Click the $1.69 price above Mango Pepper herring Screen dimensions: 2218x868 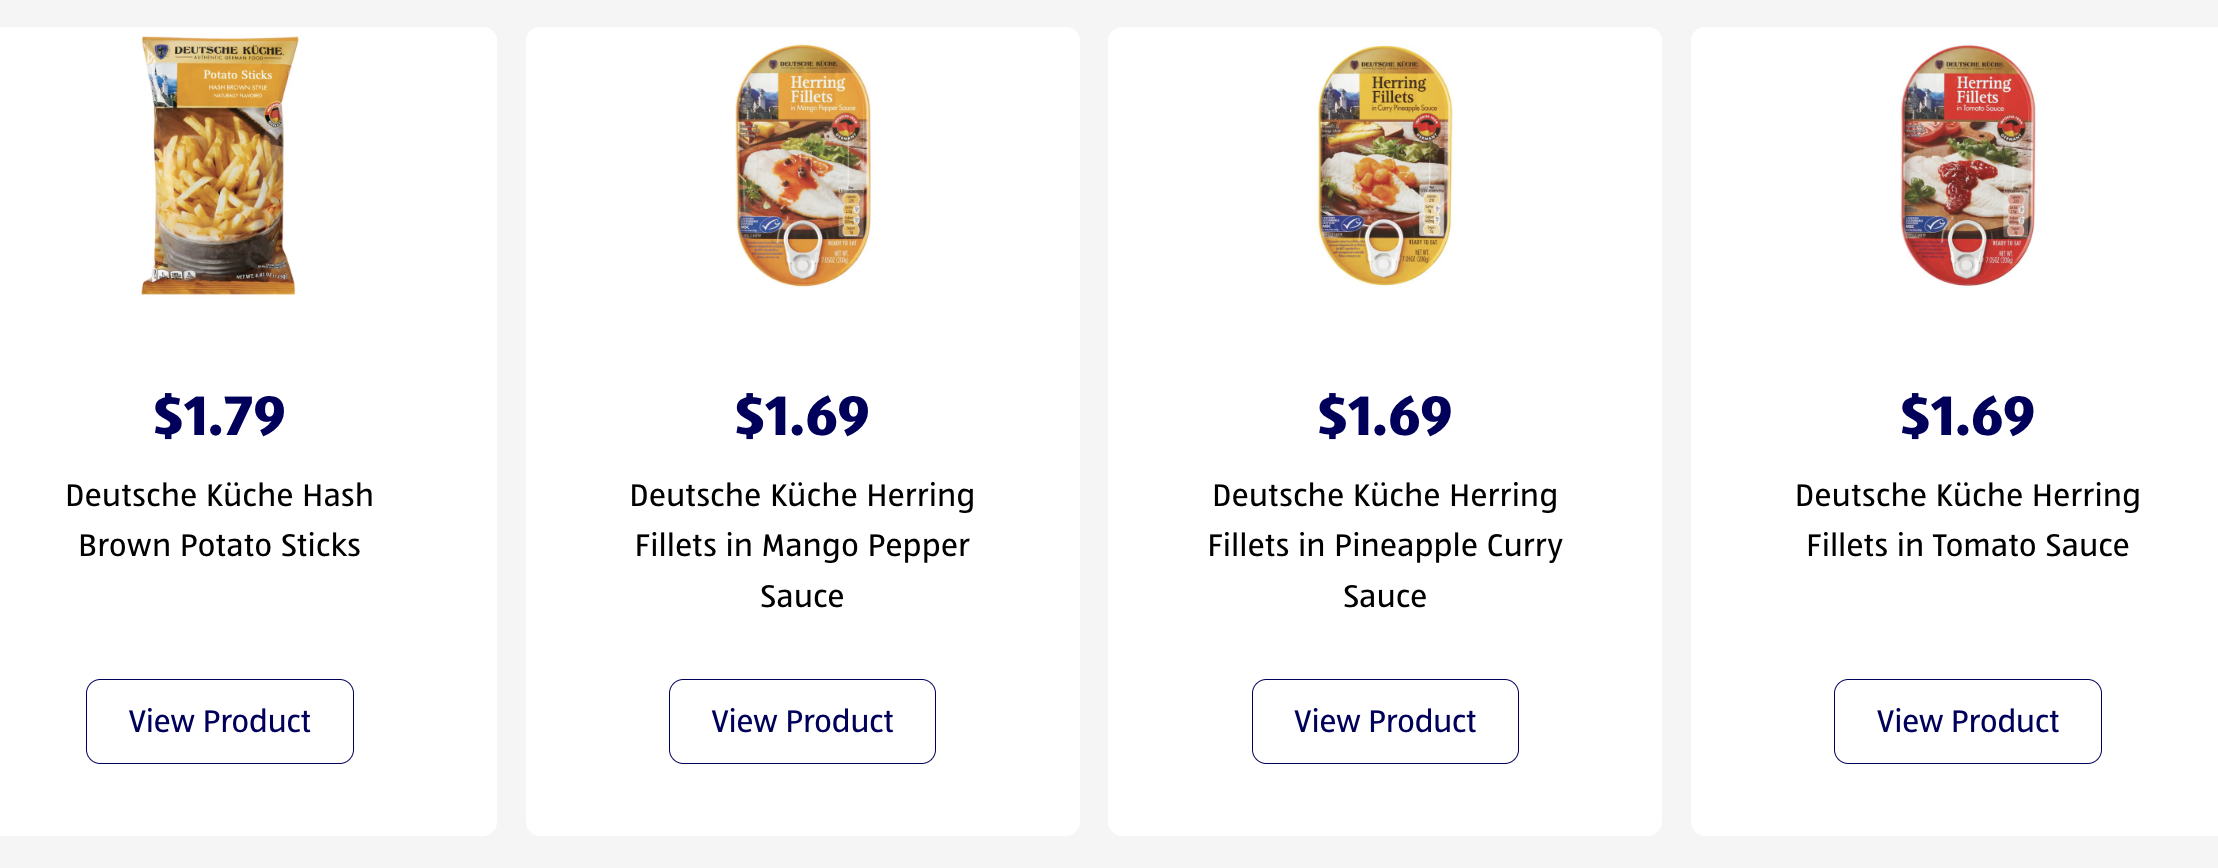pyautogui.click(x=802, y=416)
